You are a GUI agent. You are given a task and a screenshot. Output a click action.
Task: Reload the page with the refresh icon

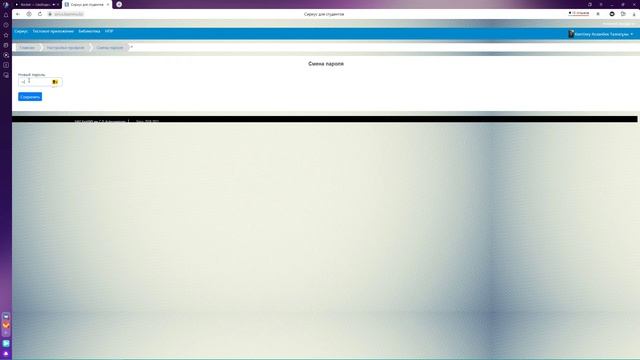click(40, 14)
